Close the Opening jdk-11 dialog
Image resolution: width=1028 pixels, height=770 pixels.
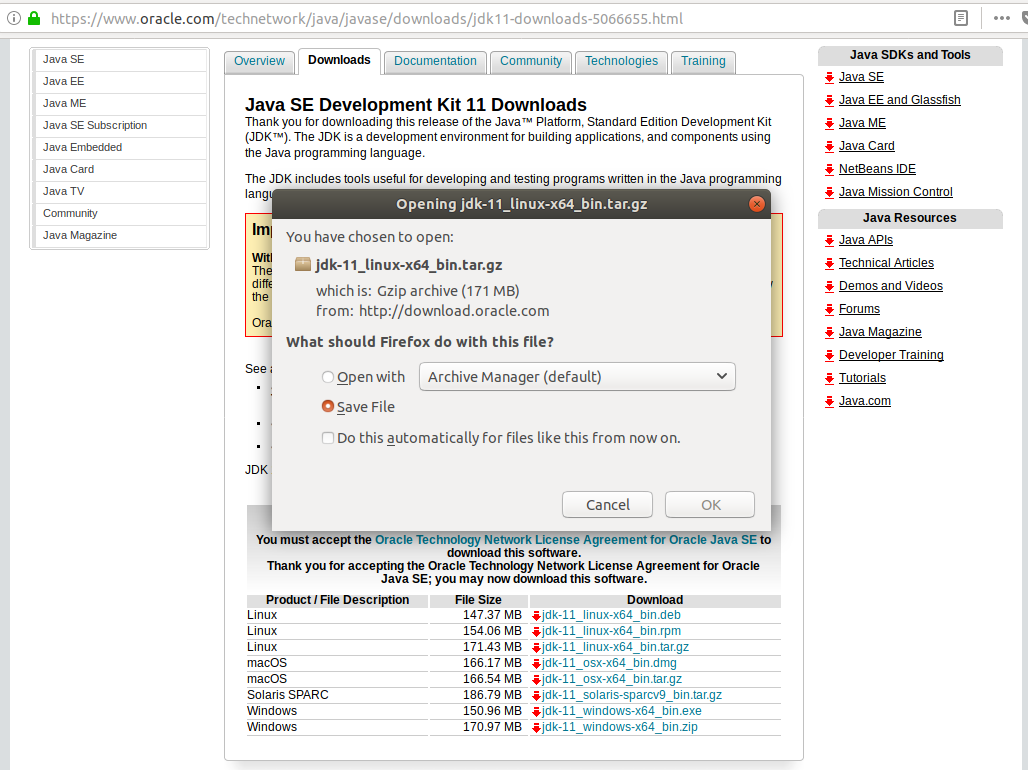click(757, 204)
